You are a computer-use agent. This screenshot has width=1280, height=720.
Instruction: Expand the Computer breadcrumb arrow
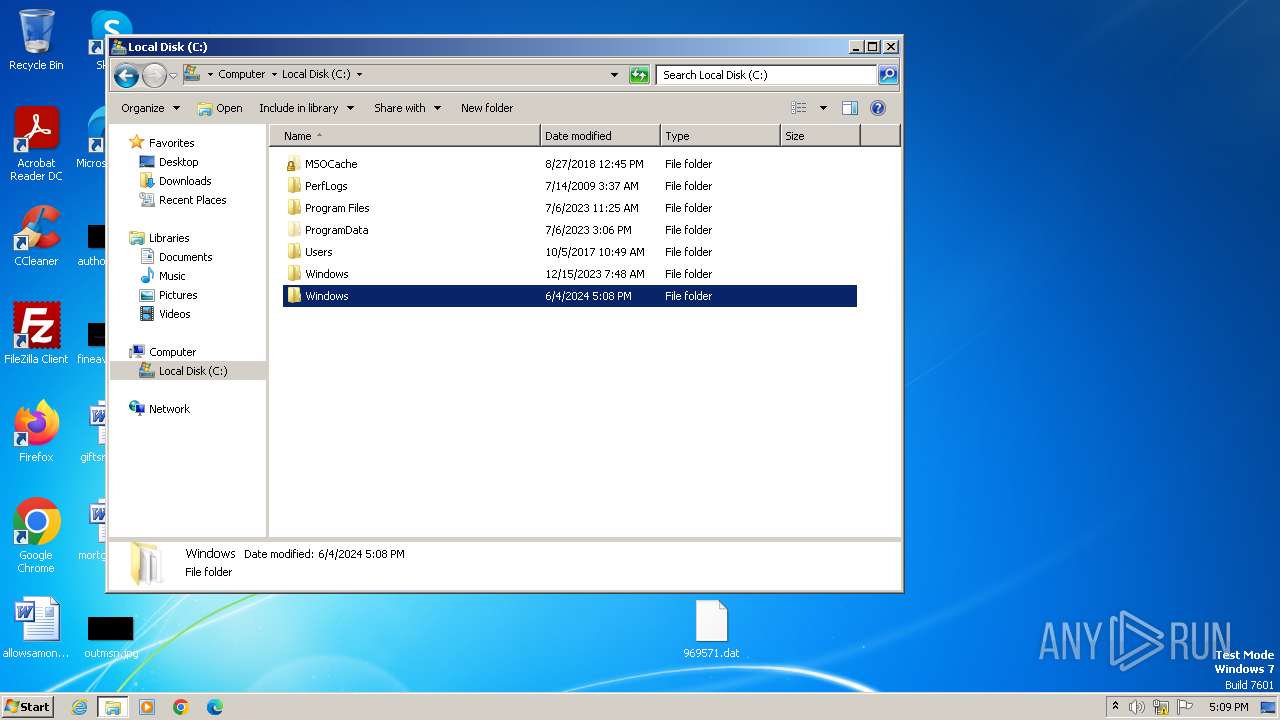(274, 75)
